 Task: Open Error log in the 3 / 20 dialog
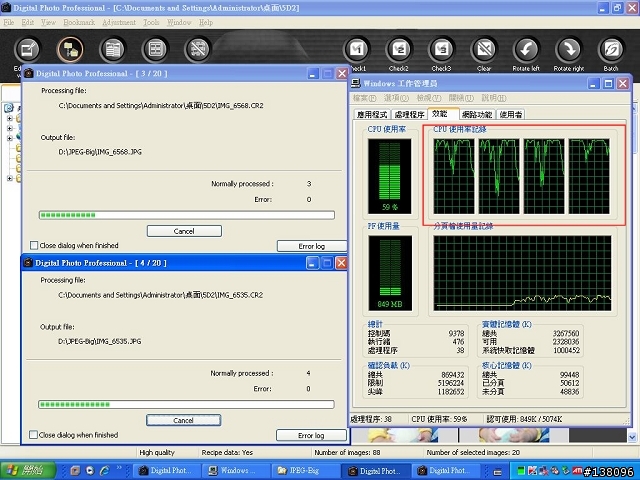click(312, 246)
